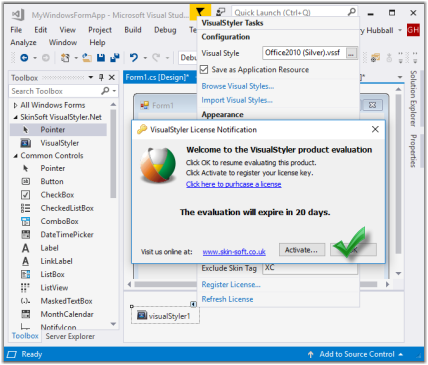The image size is (428, 365).
Task: Select Pointer under SkinSoft VisualStyler.Net
Action: tap(58, 129)
